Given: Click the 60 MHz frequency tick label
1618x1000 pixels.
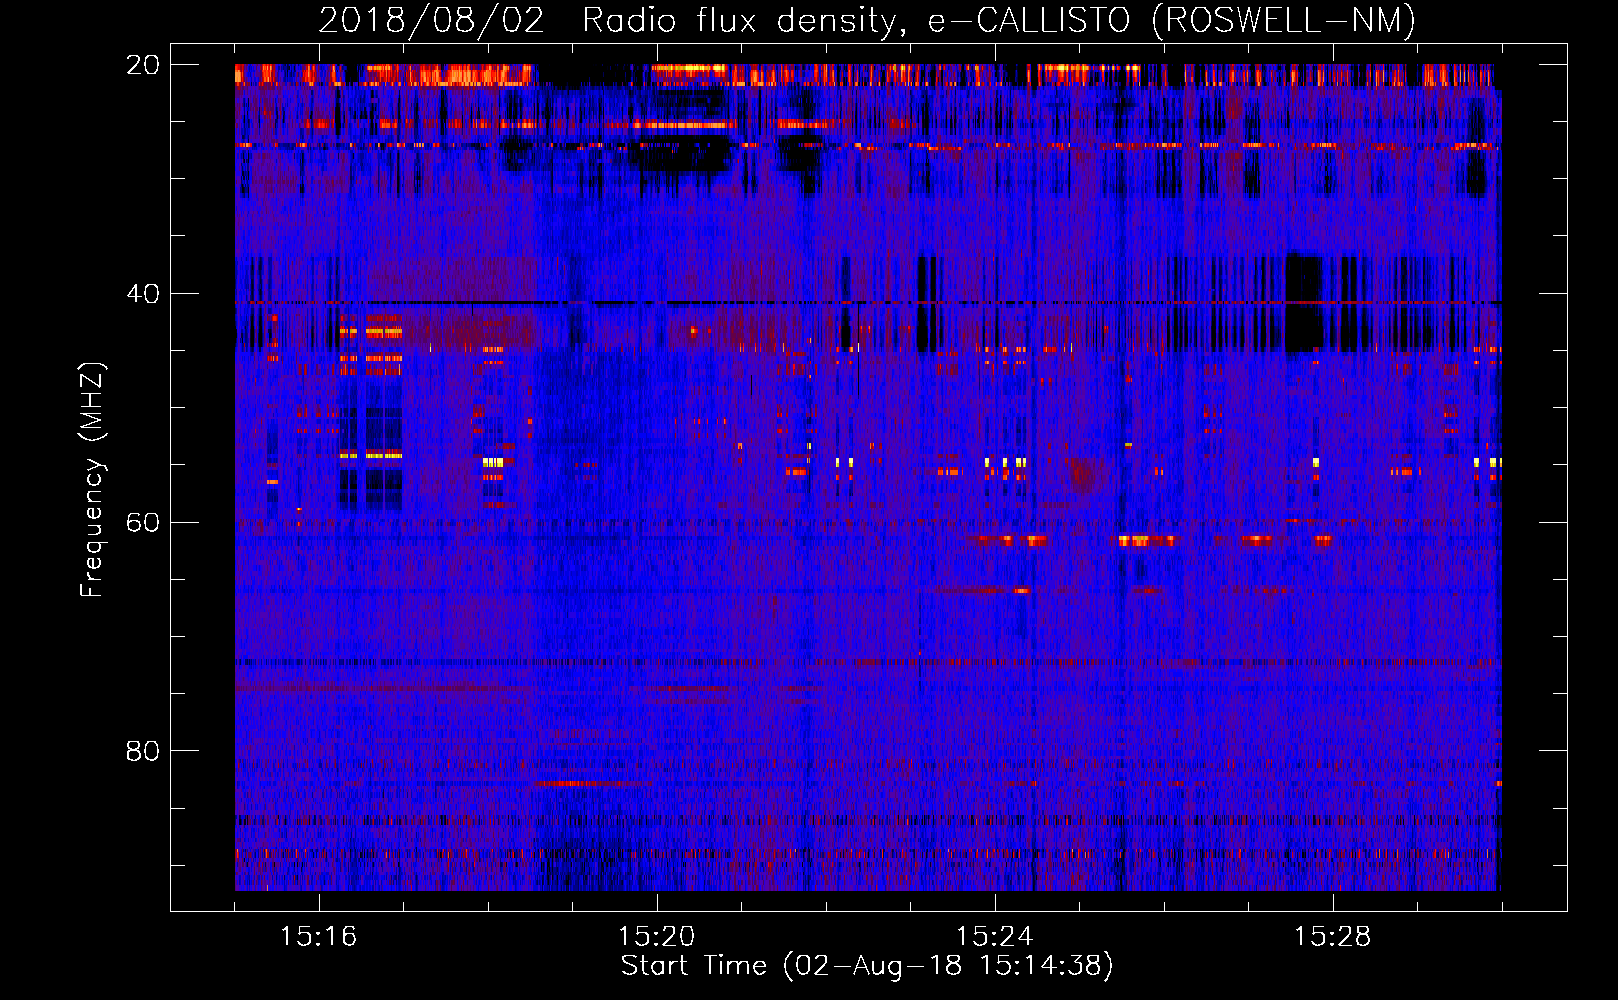Looking at the screenshot, I should 142,522.
